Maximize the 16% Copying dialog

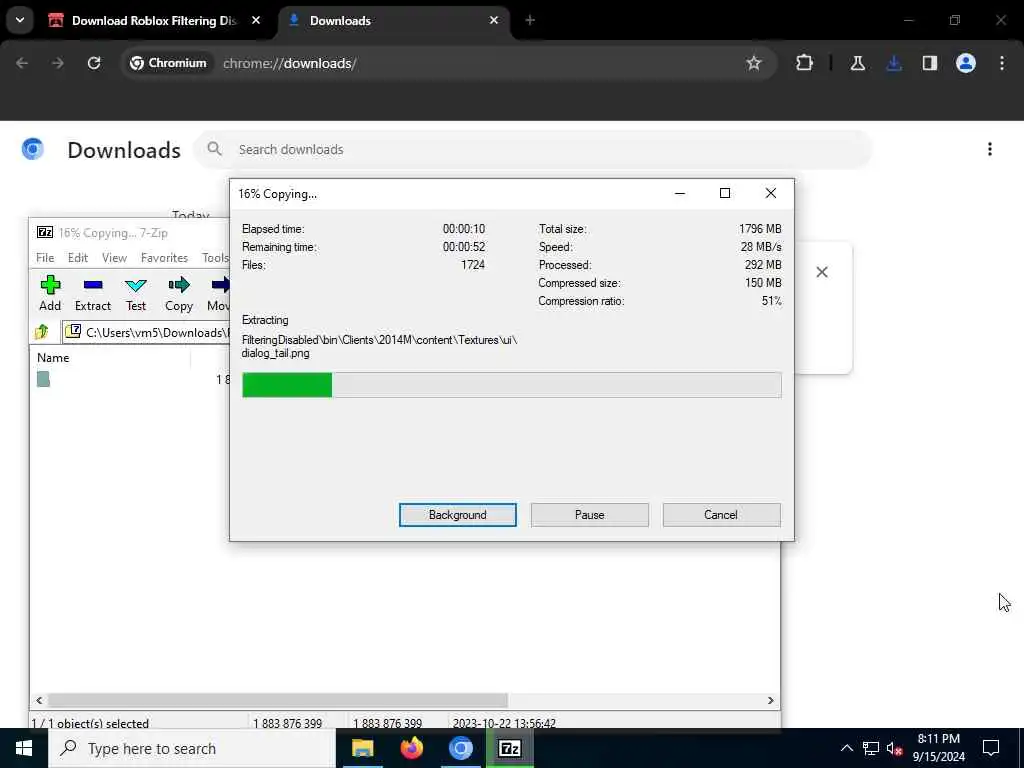coord(725,193)
